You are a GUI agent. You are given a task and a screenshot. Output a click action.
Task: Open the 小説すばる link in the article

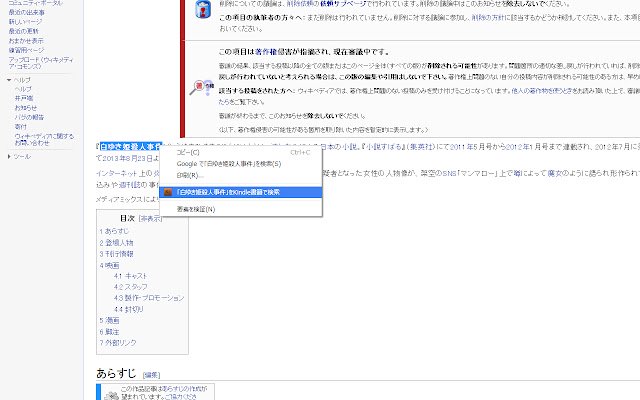384,147
